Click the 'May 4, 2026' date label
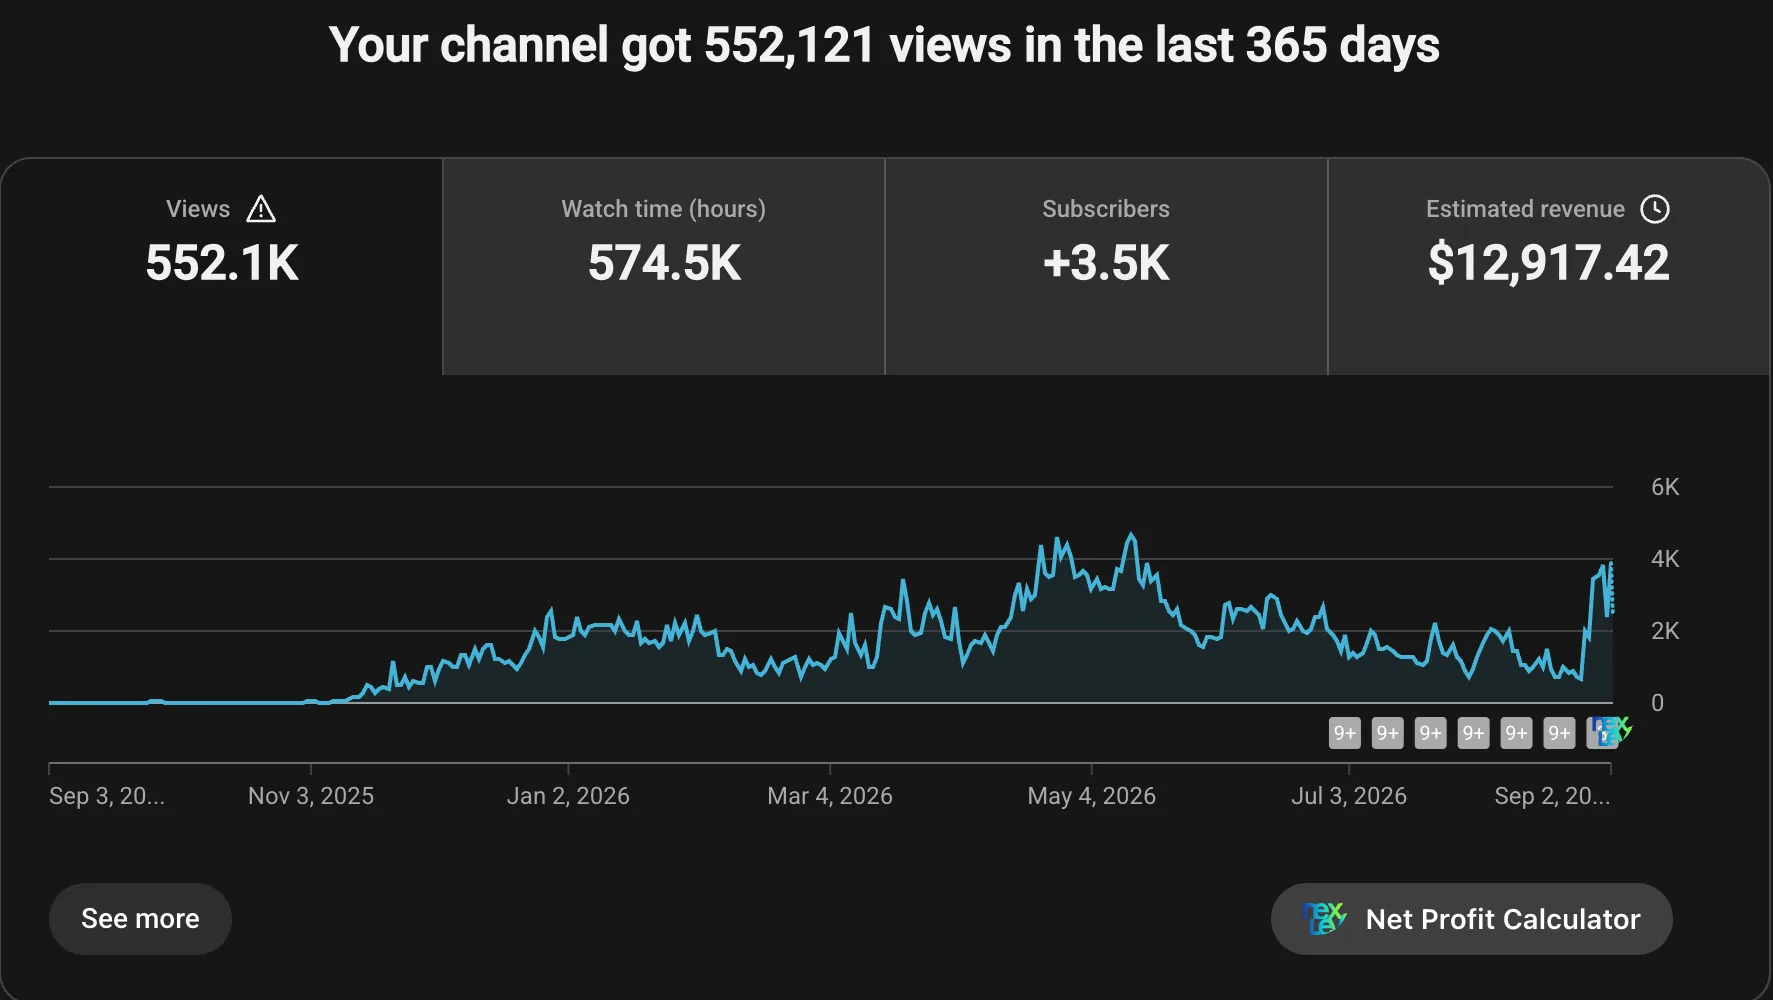1773x1000 pixels. click(1092, 796)
